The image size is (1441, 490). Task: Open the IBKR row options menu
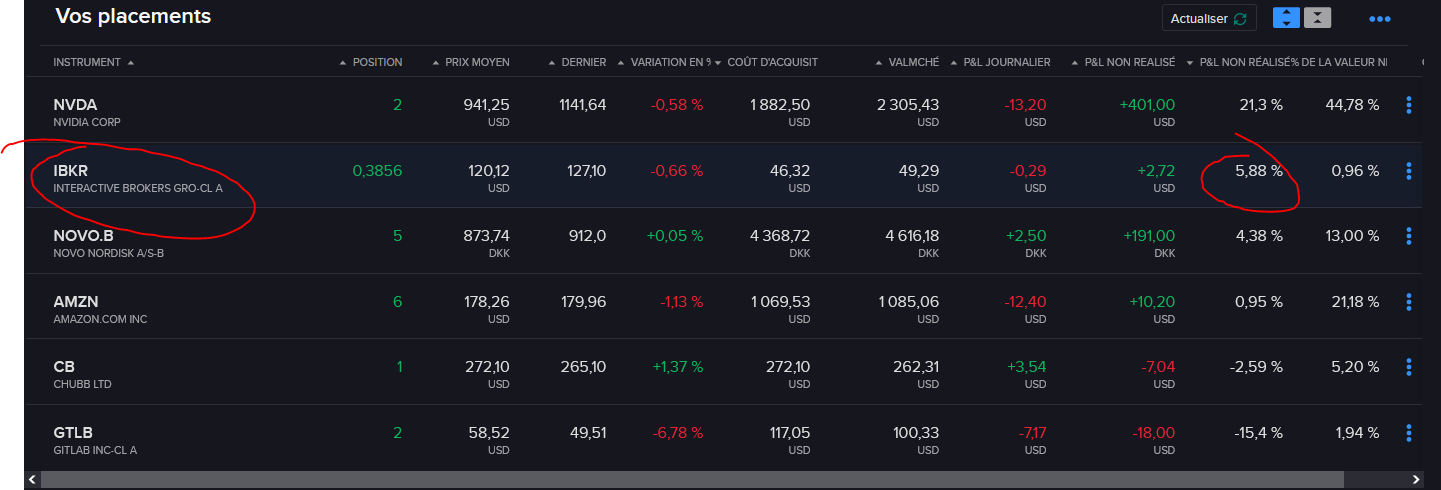click(1409, 171)
